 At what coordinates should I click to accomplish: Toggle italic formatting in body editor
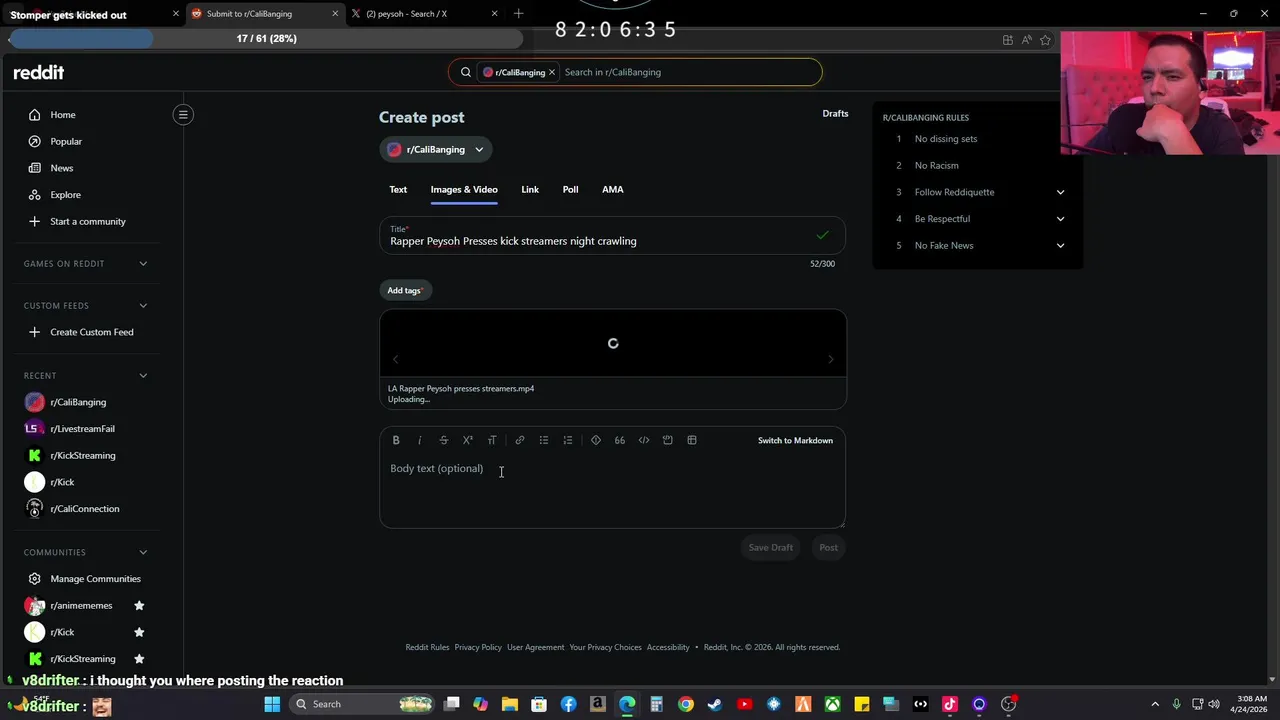pyautogui.click(x=420, y=440)
